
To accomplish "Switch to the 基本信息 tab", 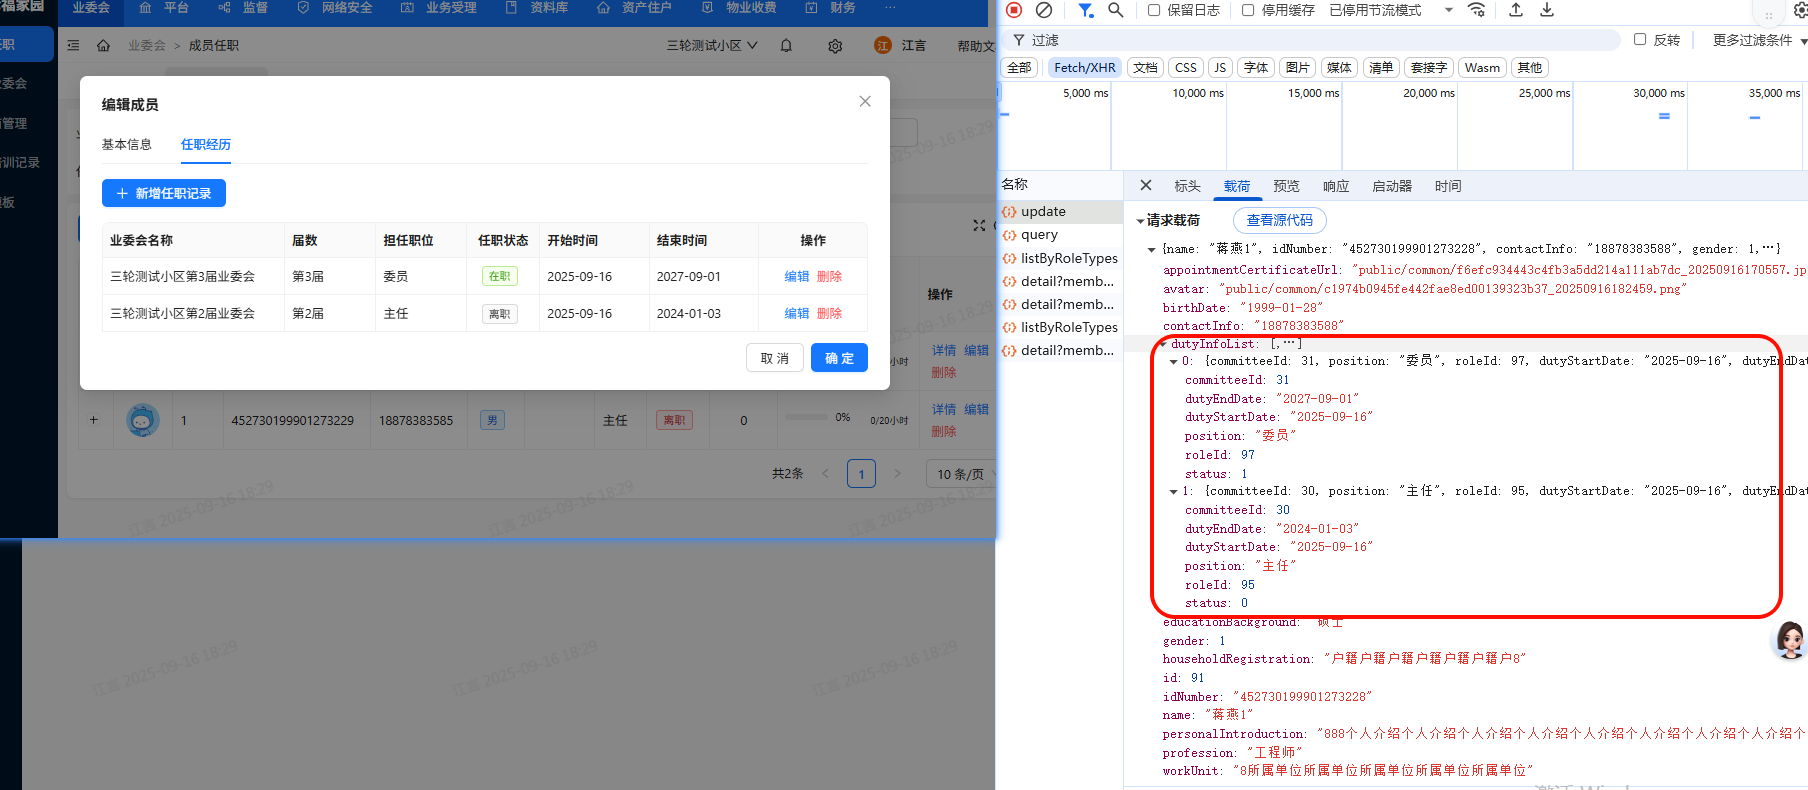I will [126, 145].
